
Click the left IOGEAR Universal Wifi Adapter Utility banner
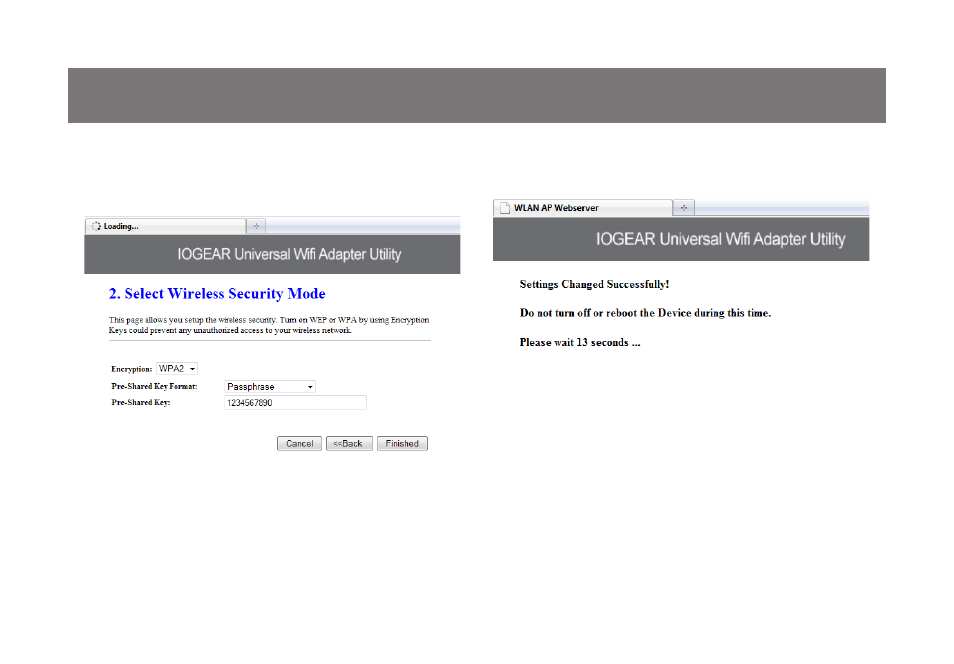tap(272, 254)
